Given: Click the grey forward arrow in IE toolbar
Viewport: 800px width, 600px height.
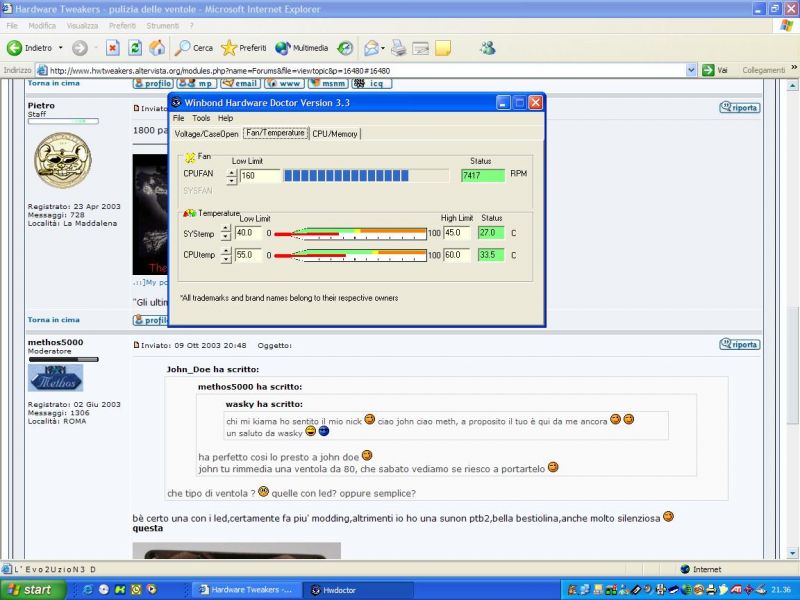Looking at the screenshot, I should tap(80, 48).
